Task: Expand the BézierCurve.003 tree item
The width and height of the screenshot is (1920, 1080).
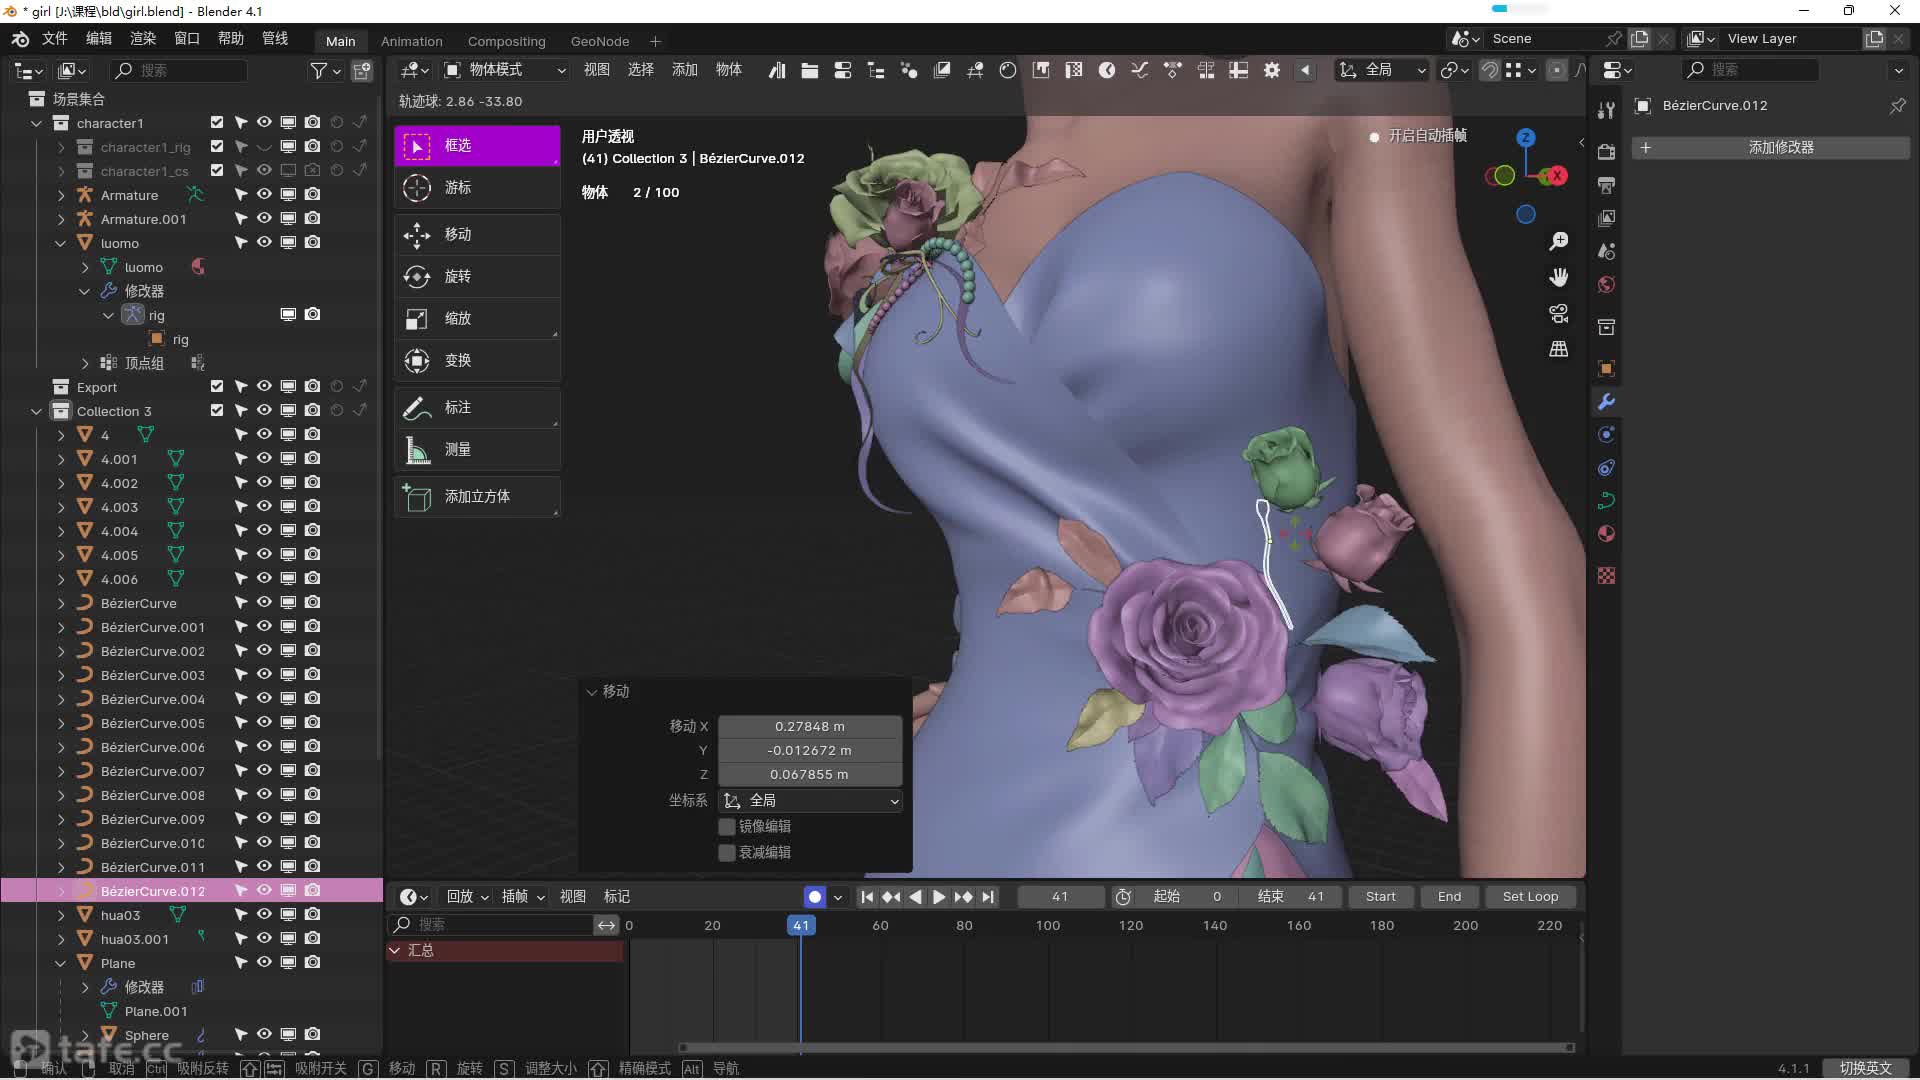Action: tap(61, 675)
